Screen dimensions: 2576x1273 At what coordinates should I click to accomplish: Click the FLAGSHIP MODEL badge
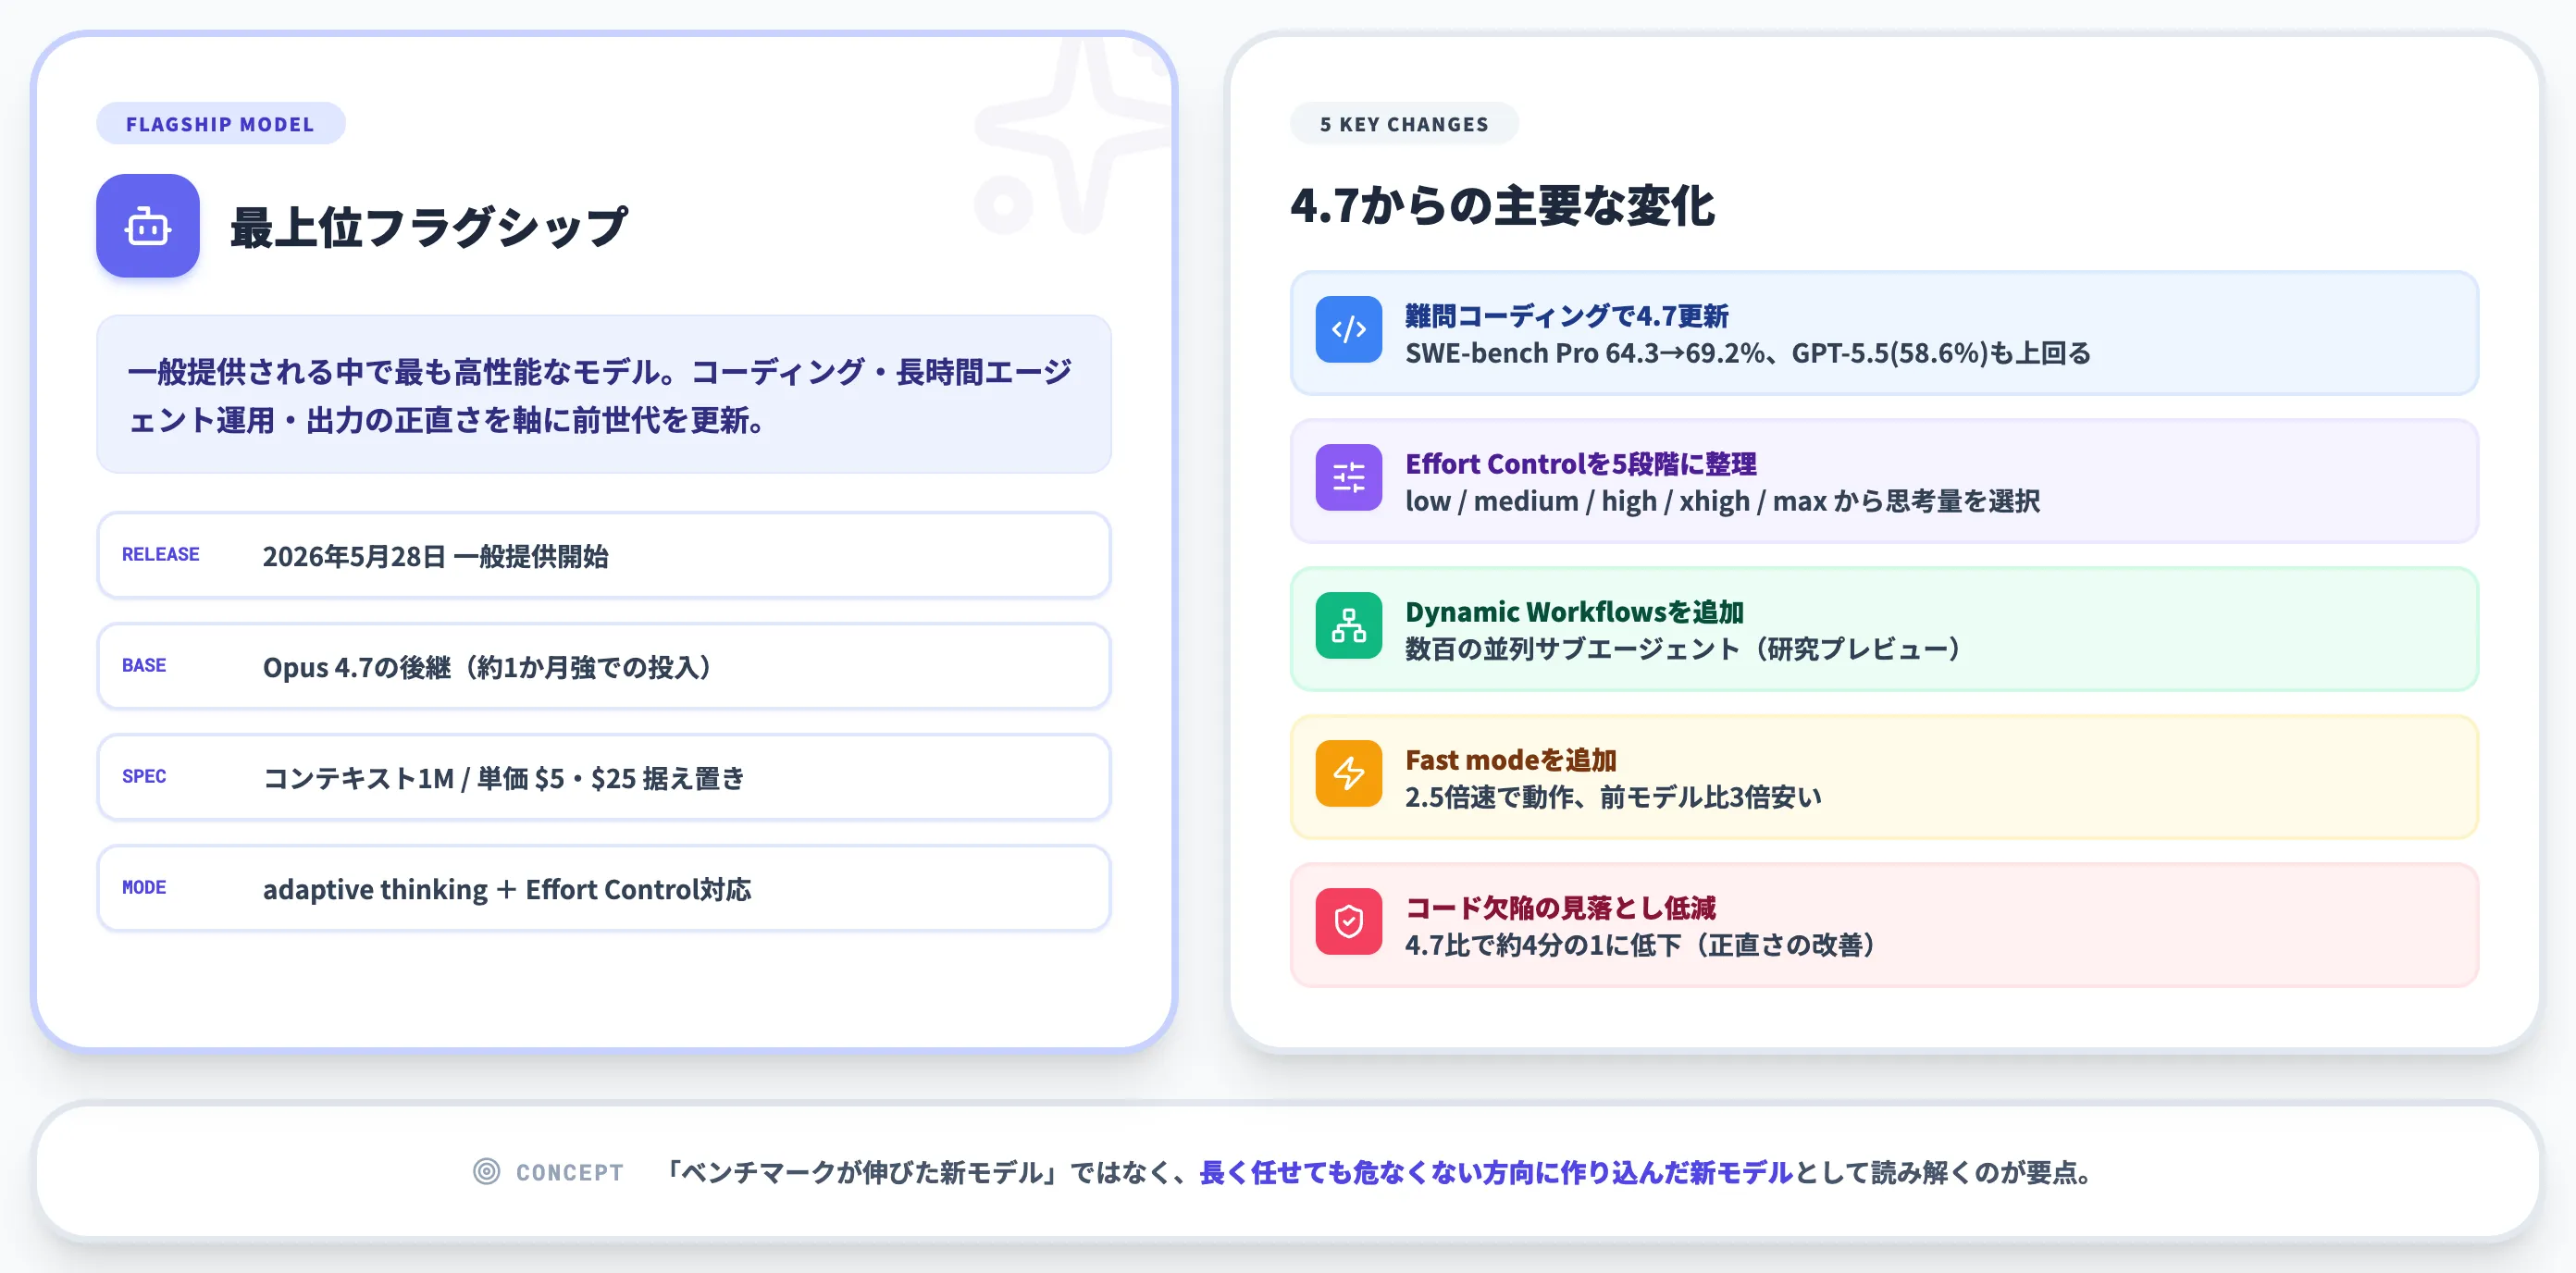click(x=220, y=124)
